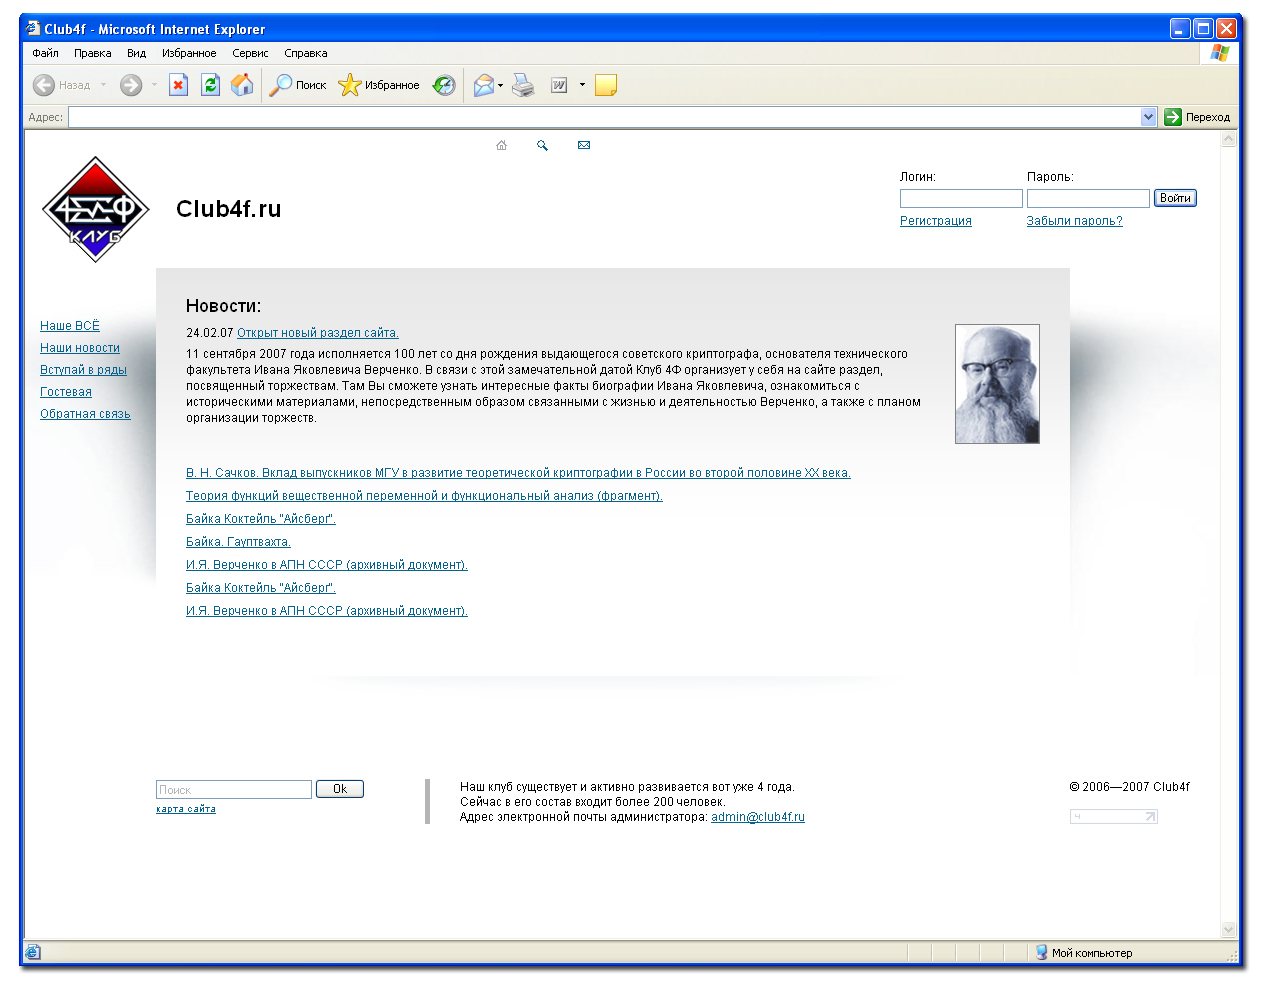This screenshot has width=1261, height=984.
Task: Click the Forward arrow button
Action: pyautogui.click(x=131, y=85)
